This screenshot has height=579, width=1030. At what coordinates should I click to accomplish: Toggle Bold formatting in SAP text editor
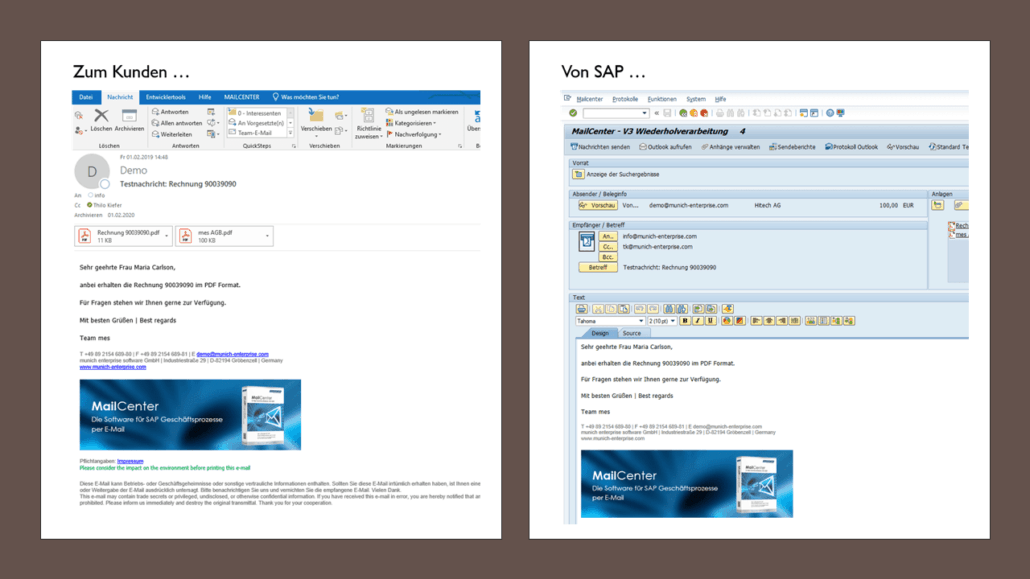[685, 321]
